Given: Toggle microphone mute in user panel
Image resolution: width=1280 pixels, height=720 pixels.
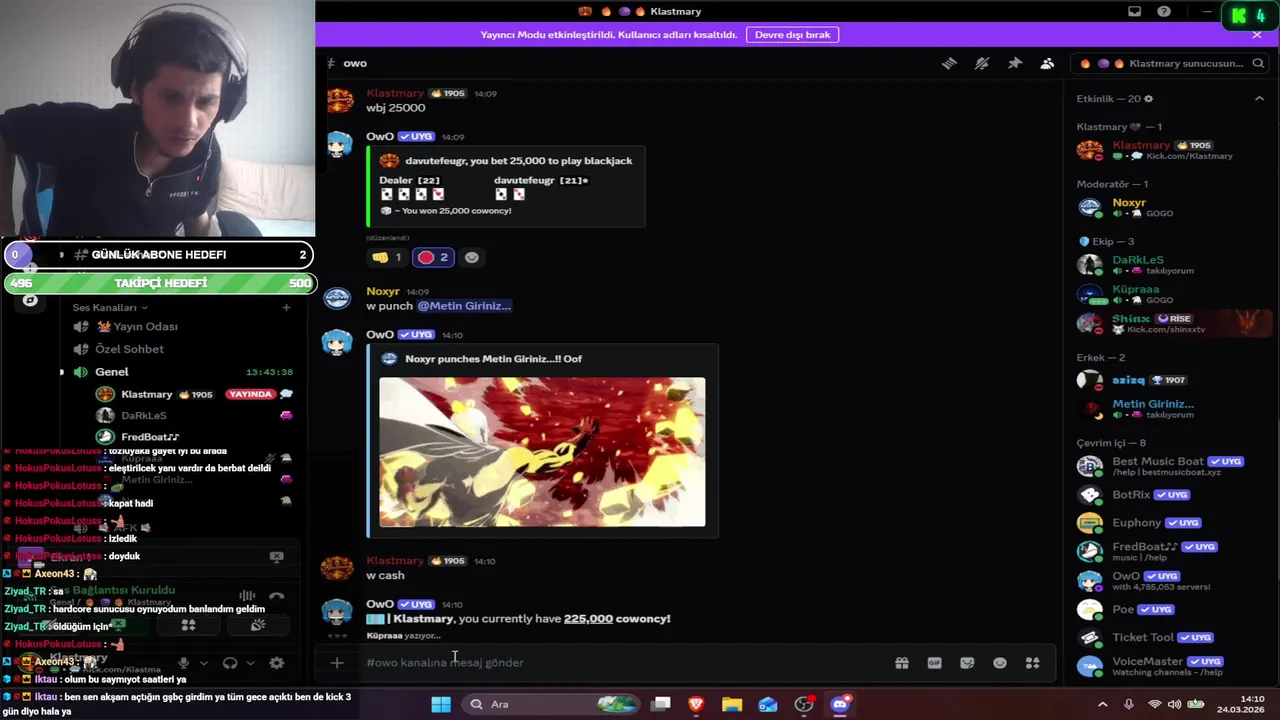Looking at the screenshot, I should point(183,662).
